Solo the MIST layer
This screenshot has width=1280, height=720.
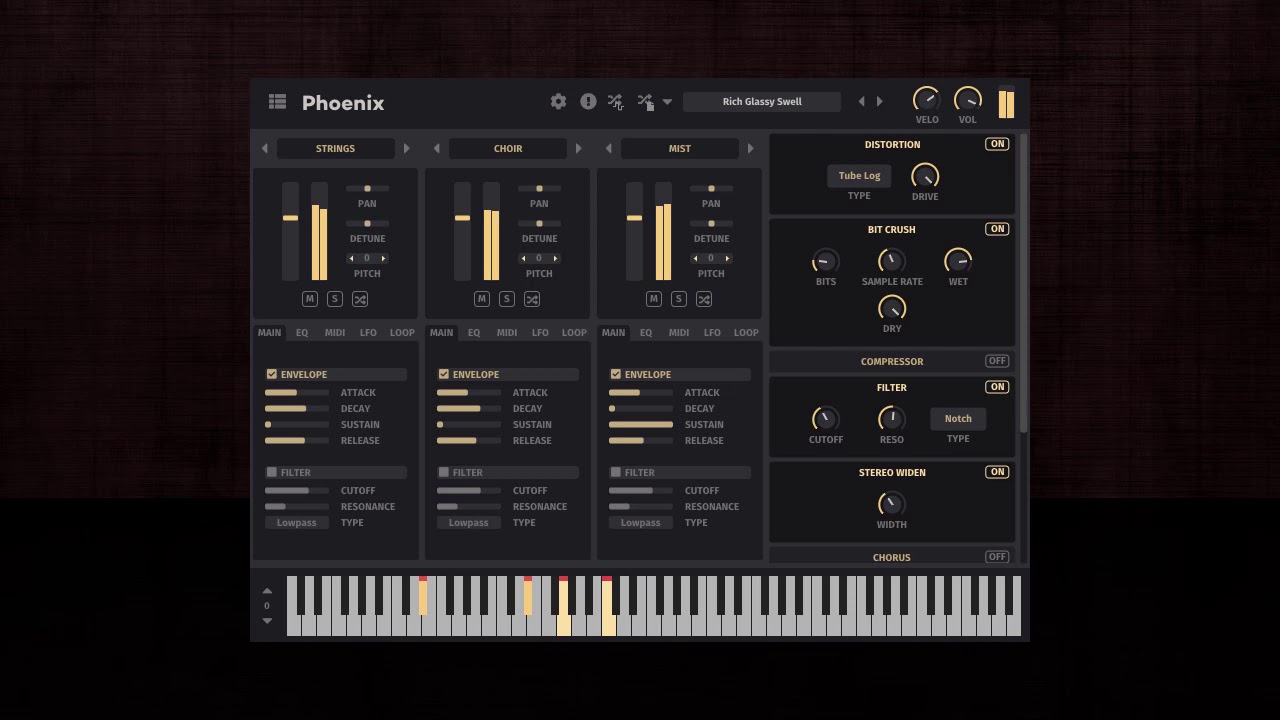click(x=678, y=299)
